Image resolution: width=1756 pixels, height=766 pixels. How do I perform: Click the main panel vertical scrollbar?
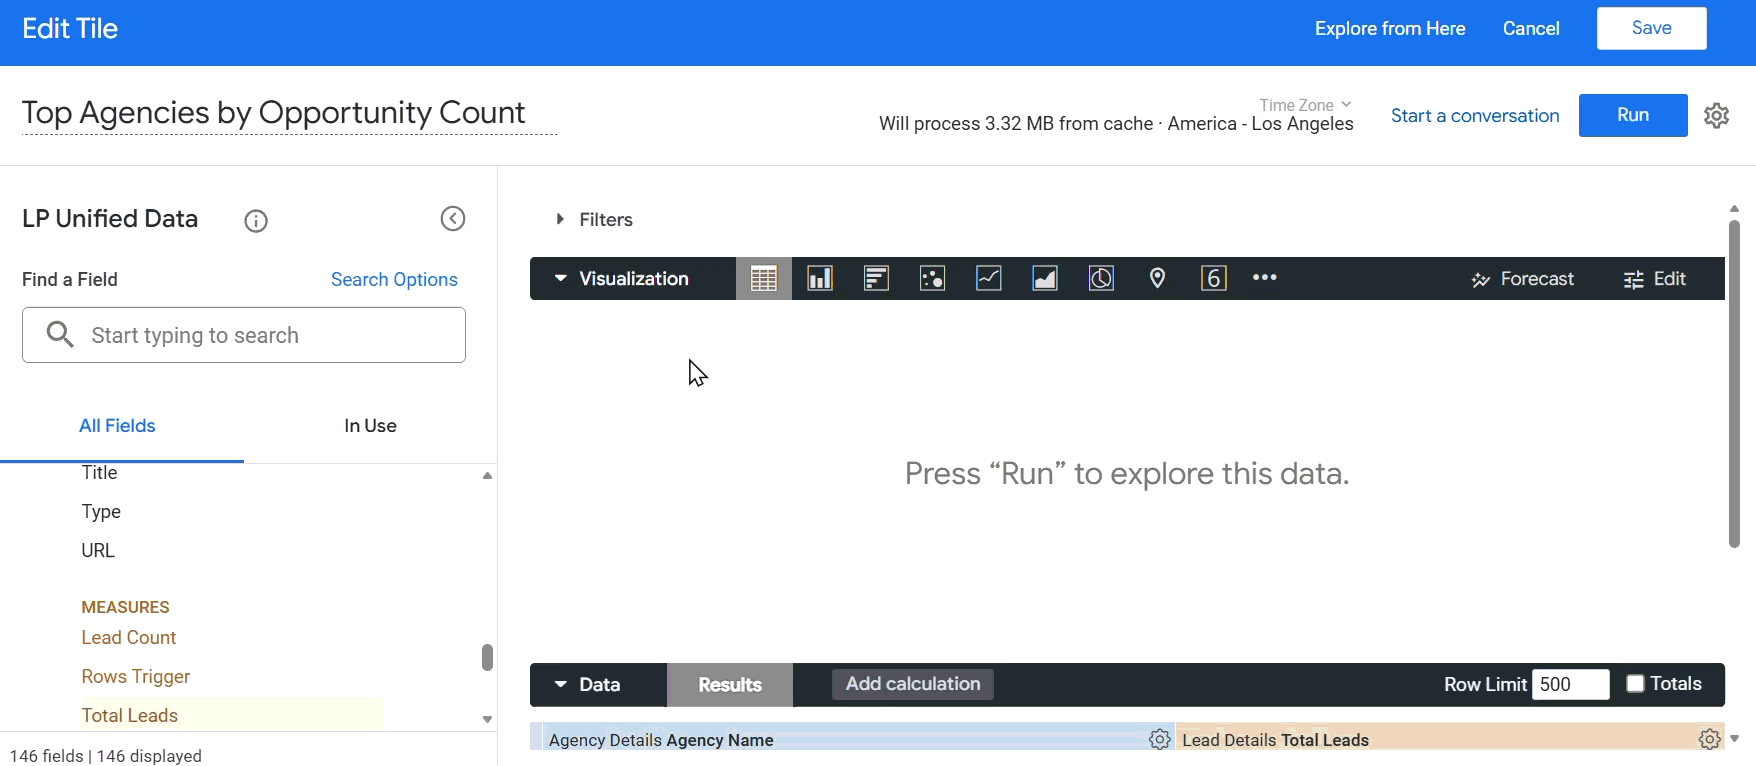1734,384
